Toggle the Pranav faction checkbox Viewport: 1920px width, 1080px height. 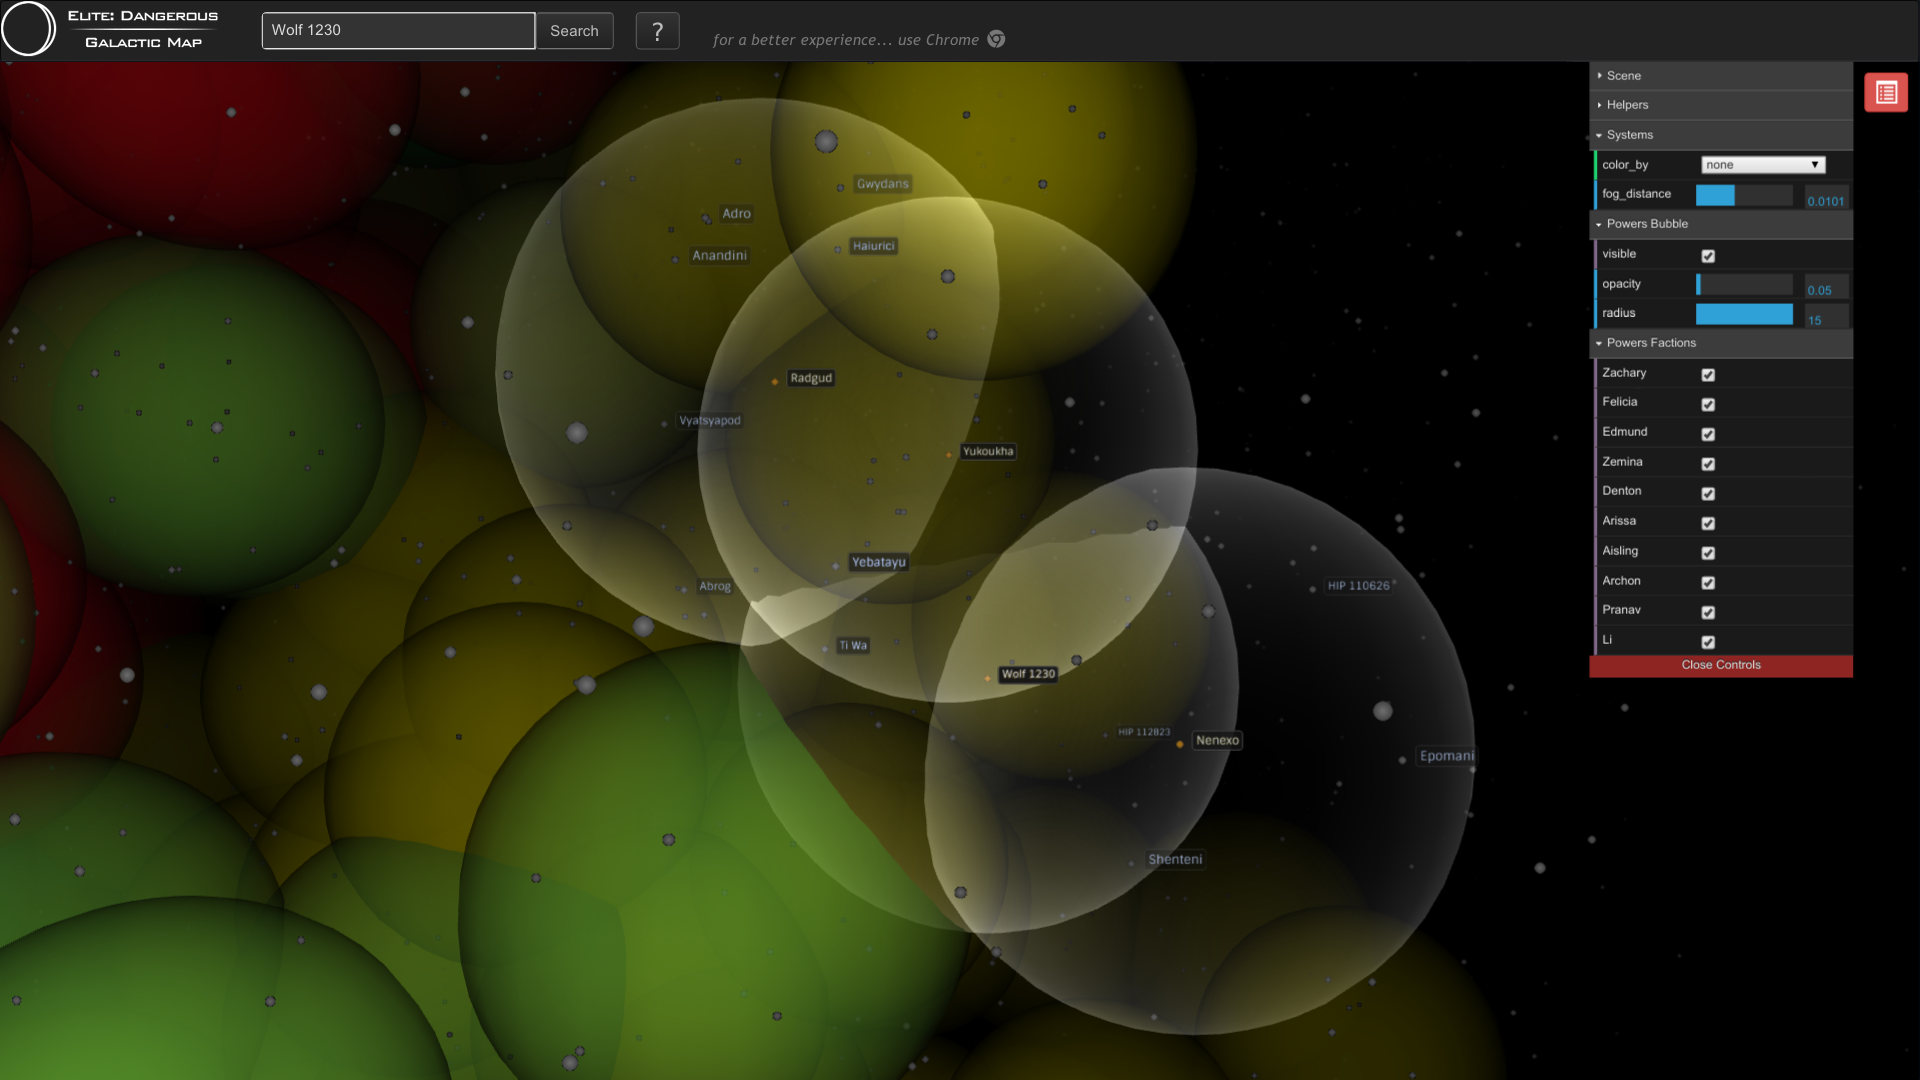[x=1708, y=613]
